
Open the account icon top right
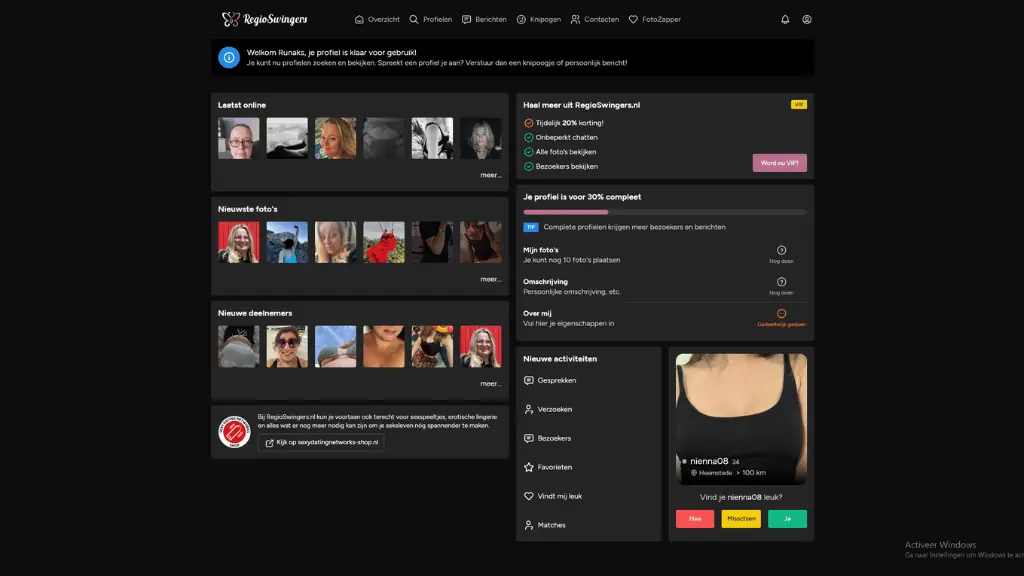point(806,19)
